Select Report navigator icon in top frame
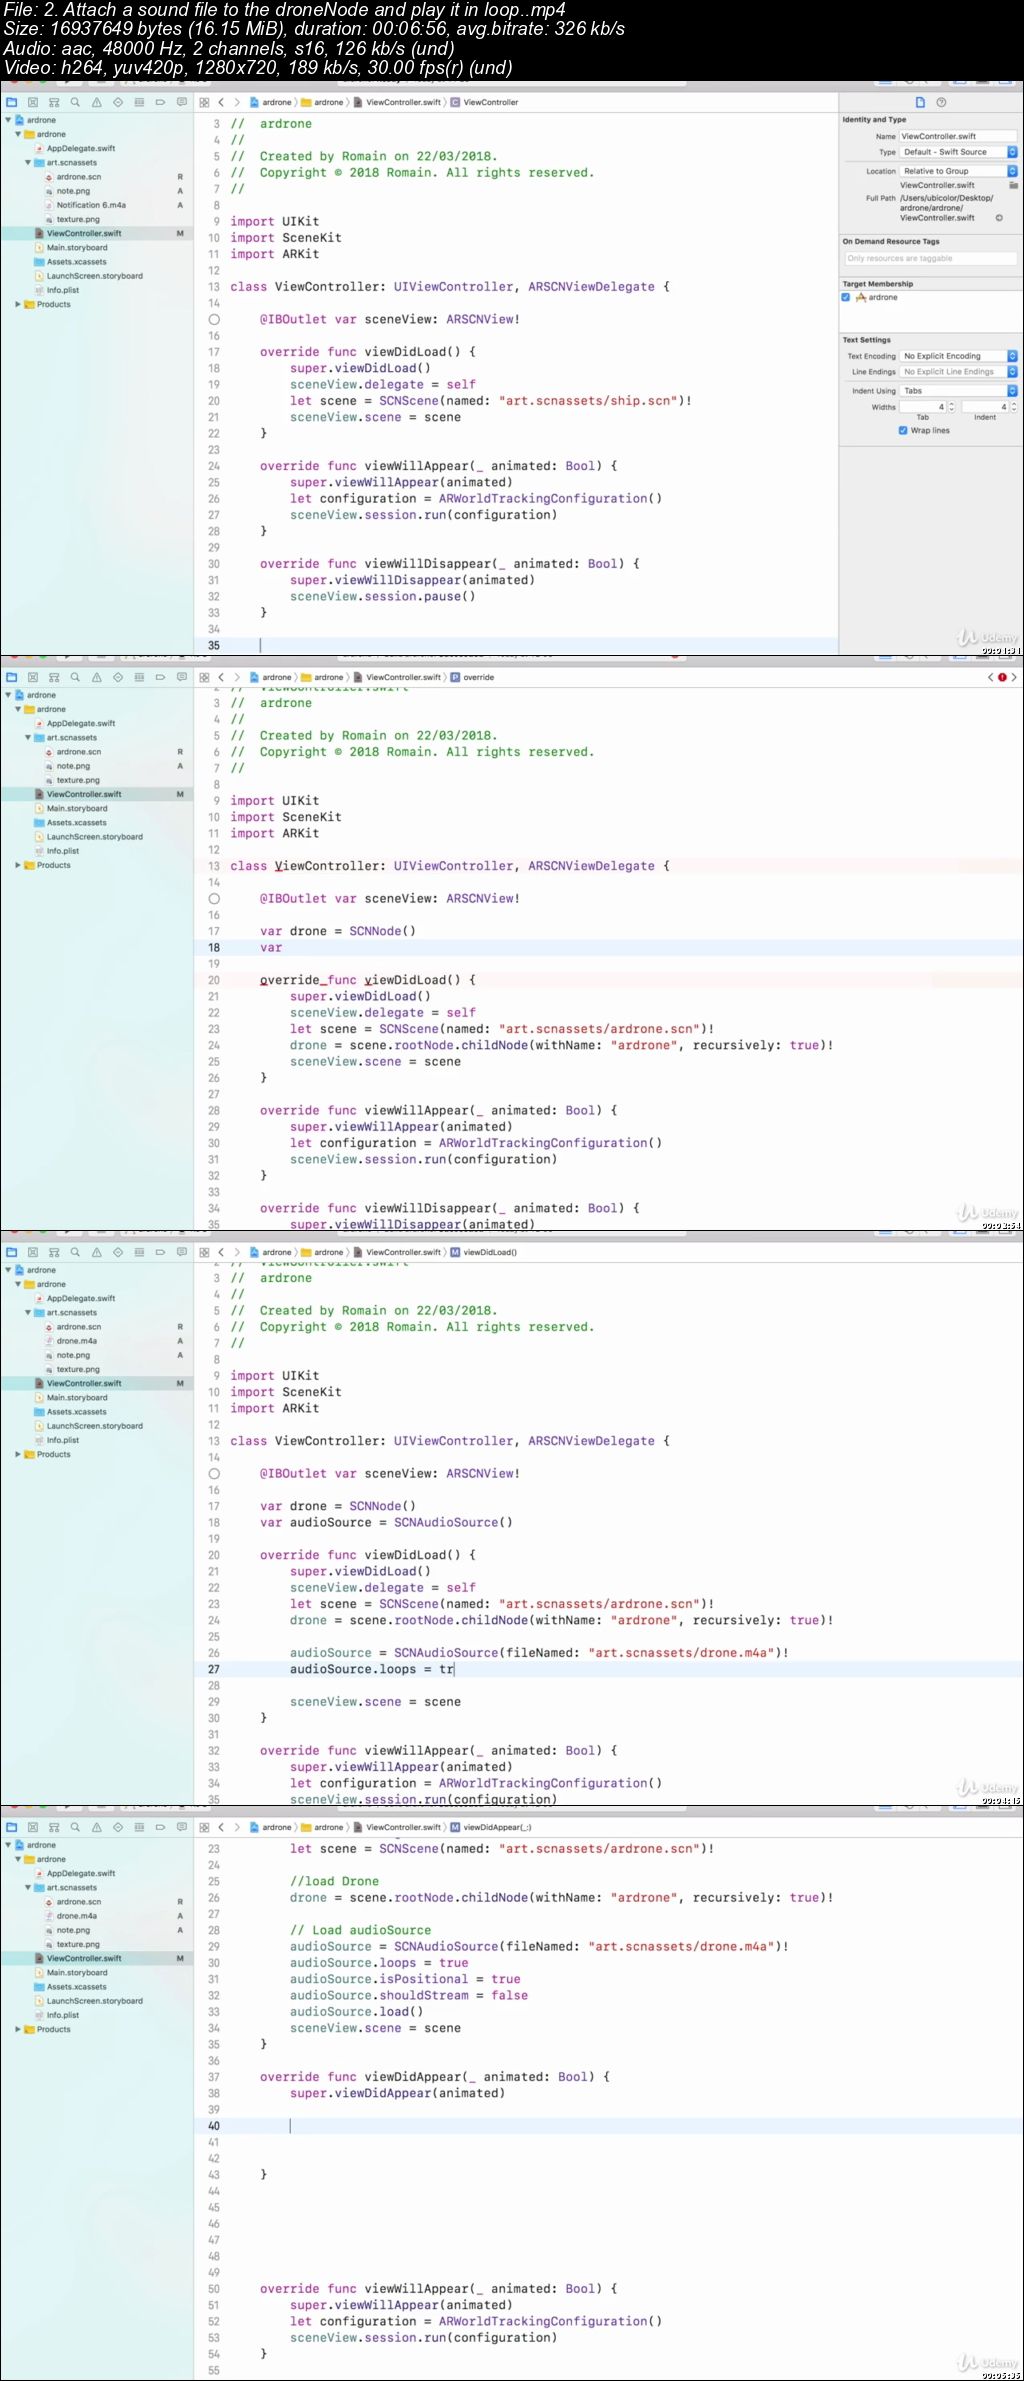The width and height of the screenshot is (1024, 2381). [181, 102]
